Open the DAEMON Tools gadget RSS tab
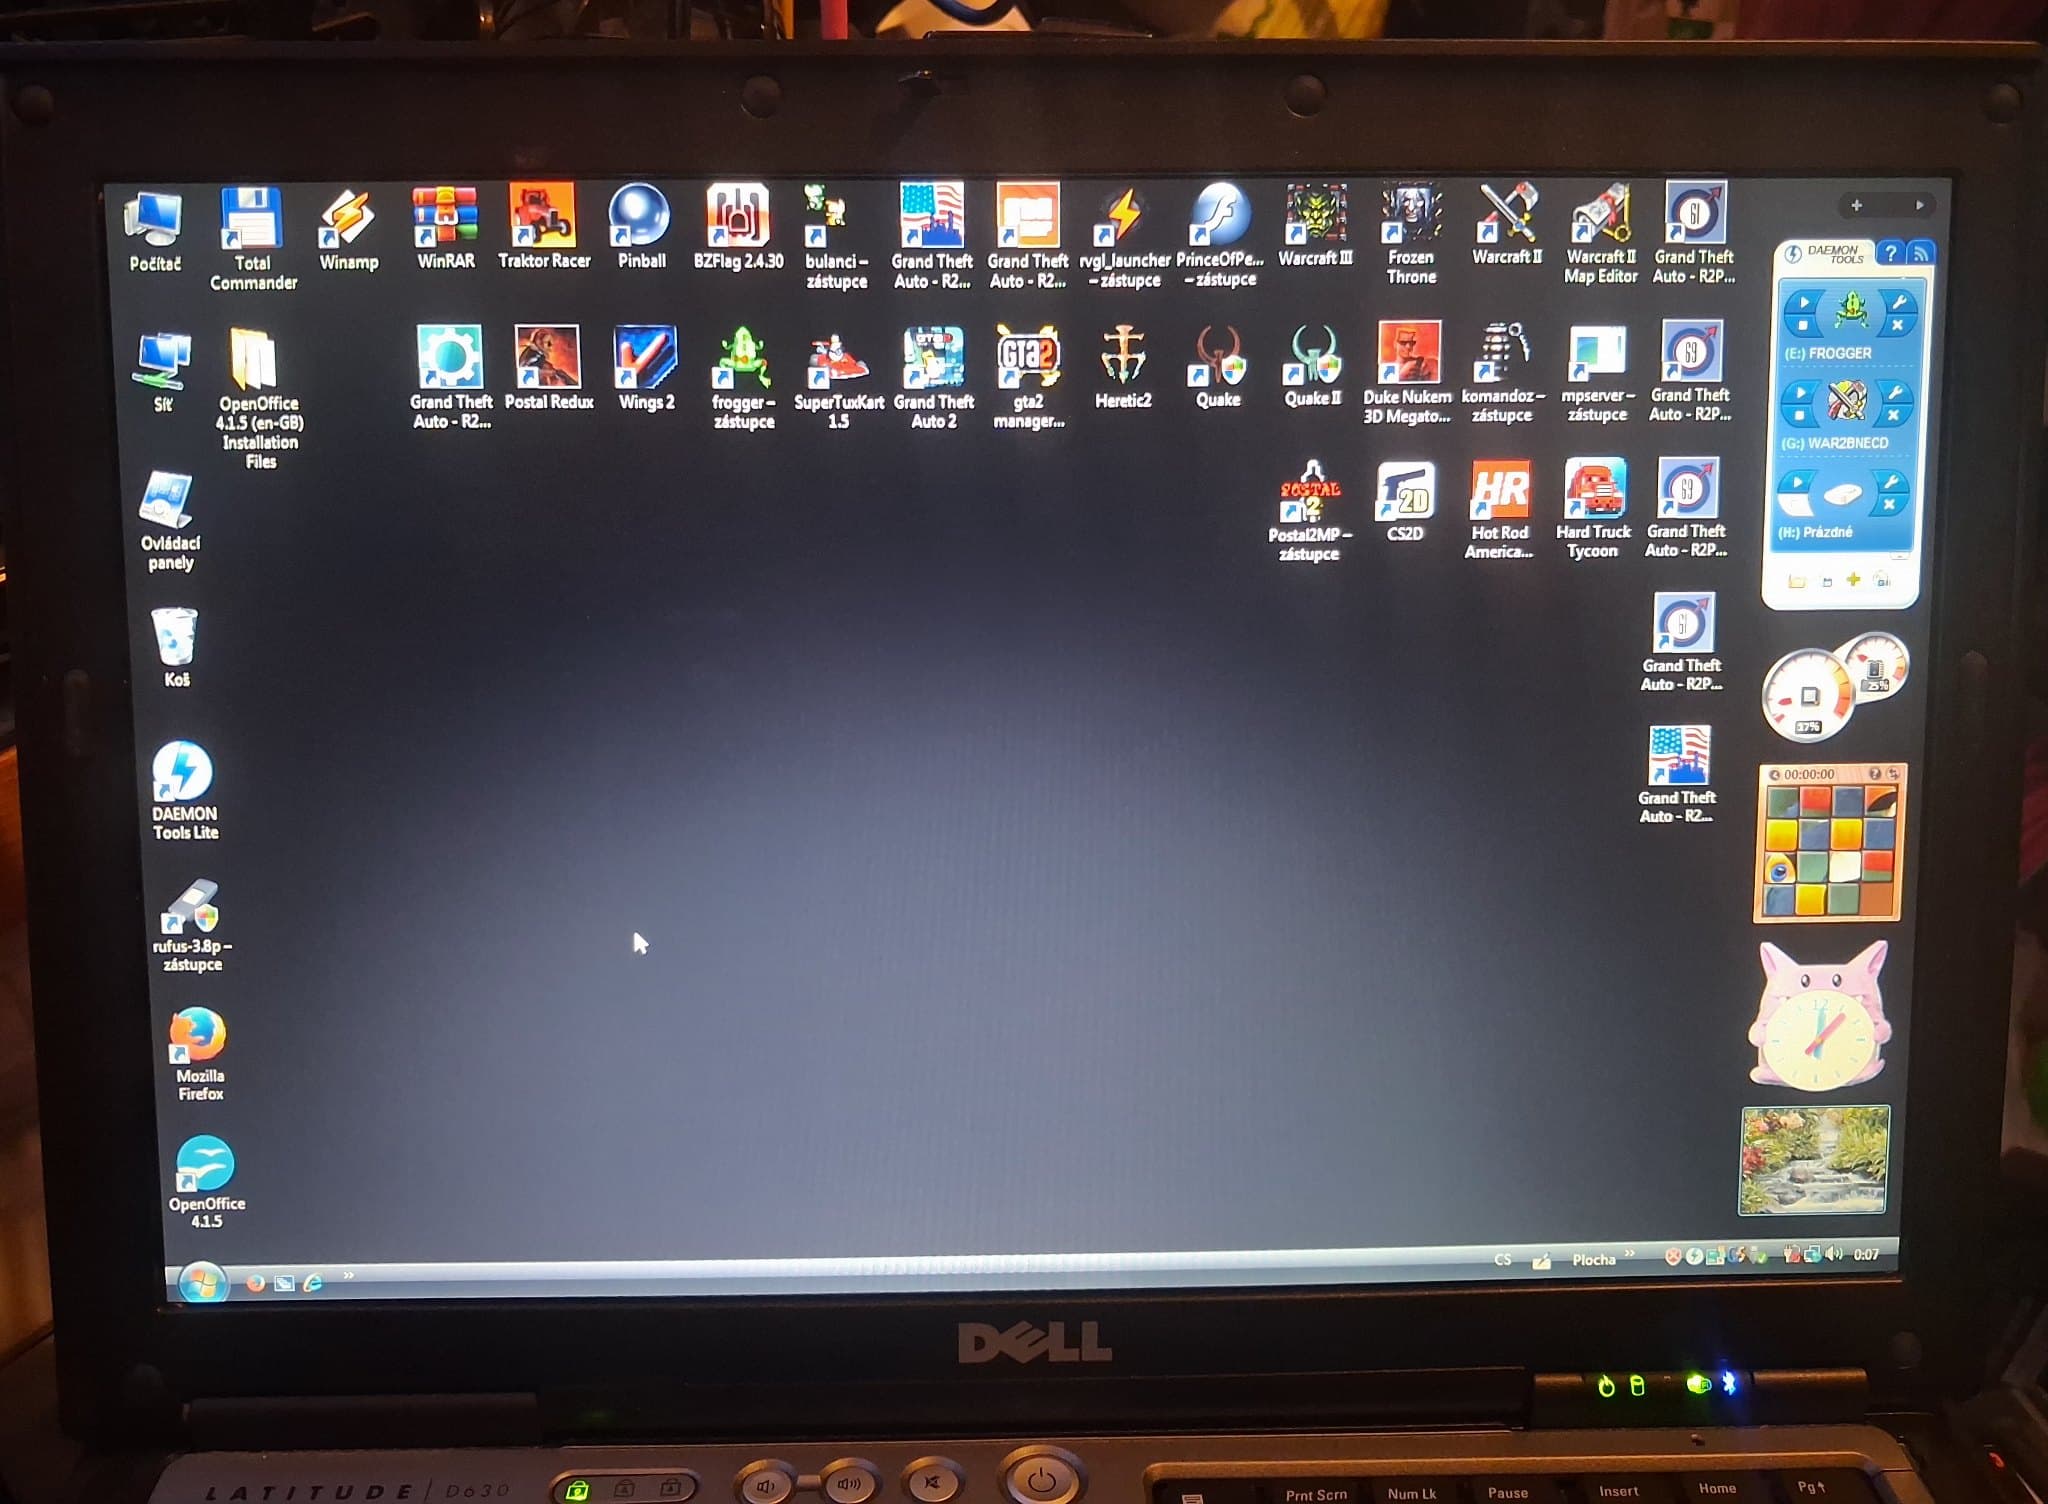 click(1920, 254)
